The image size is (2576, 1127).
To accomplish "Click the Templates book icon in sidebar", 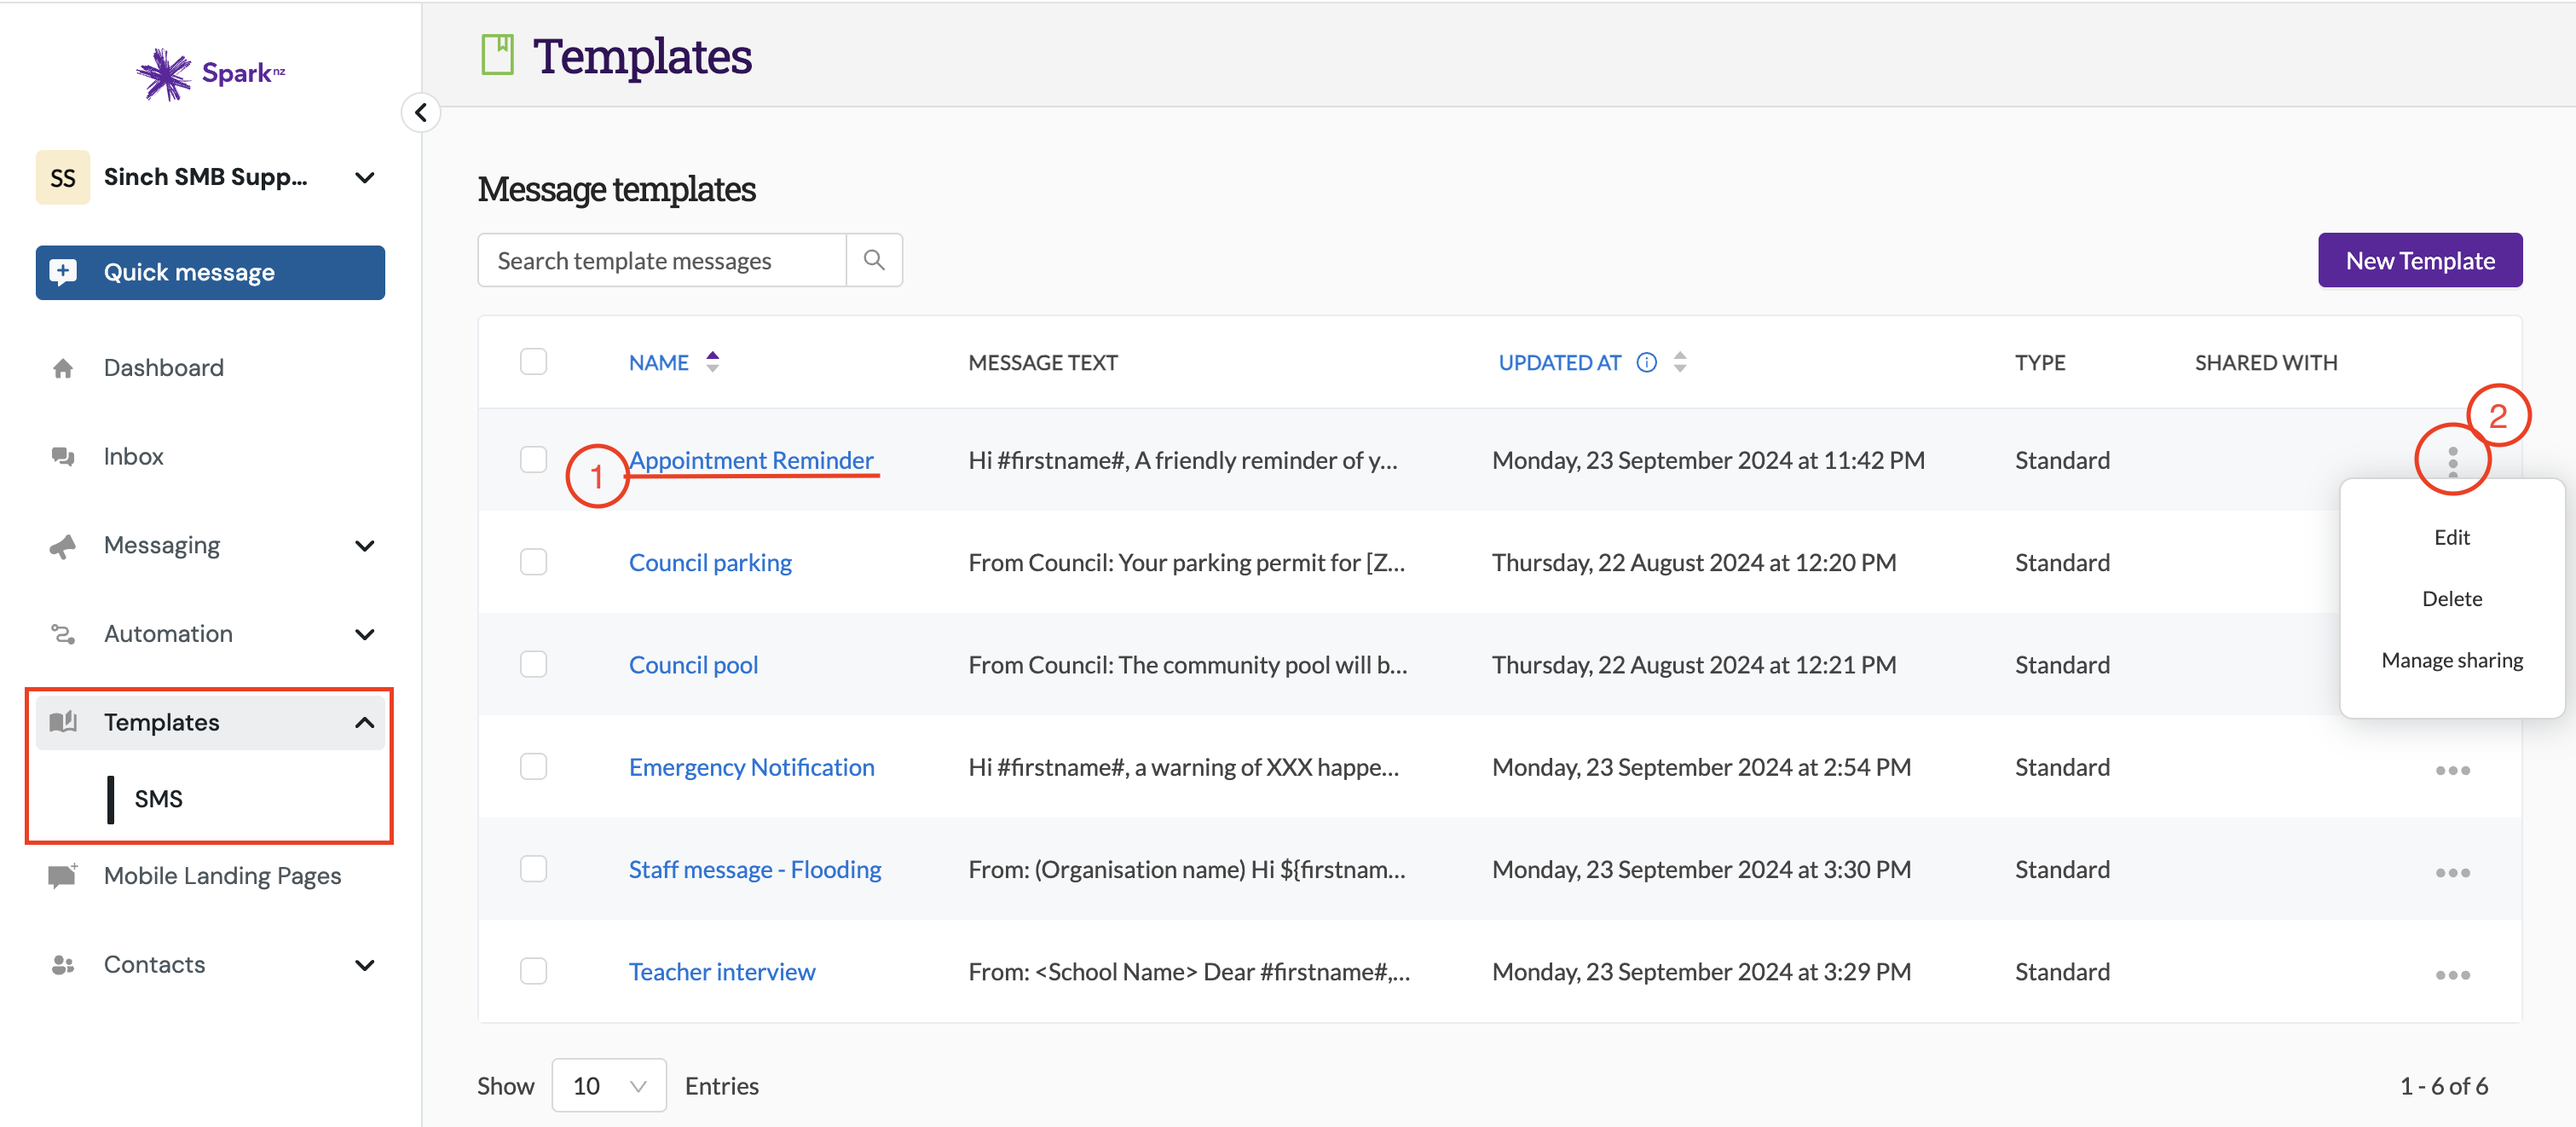I will tap(63, 722).
